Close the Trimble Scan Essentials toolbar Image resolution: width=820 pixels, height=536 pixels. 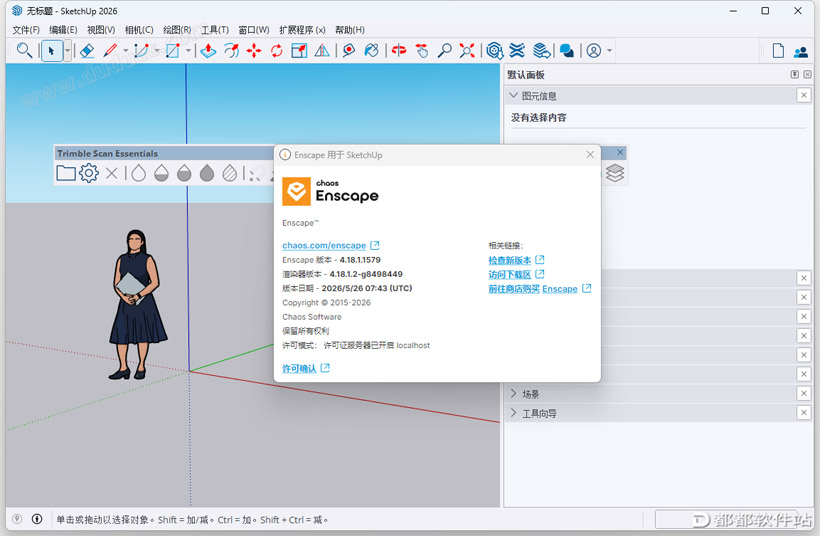point(620,152)
